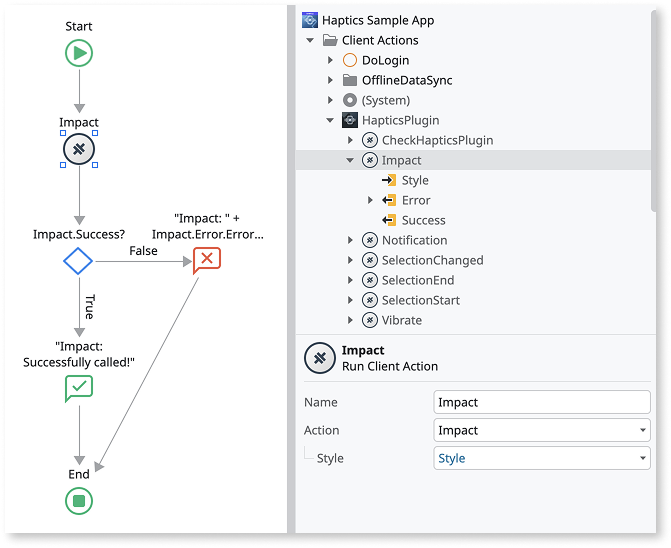This screenshot has width=671, height=548.
Task: Select the DoLogin label in tree
Action: pos(386,60)
